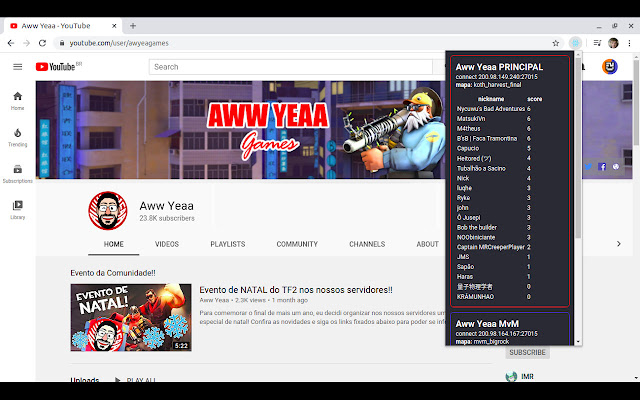Viewport: 640px width, 400px height.
Task: Open Library in YouTube sidebar
Action: point(18,210)
